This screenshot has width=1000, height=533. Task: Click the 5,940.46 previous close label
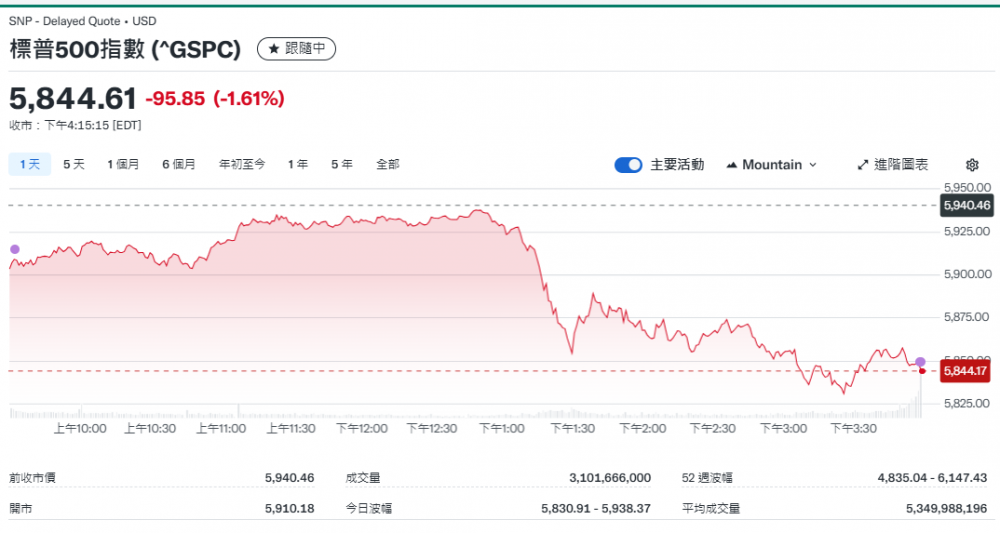[x=965, y=205]
